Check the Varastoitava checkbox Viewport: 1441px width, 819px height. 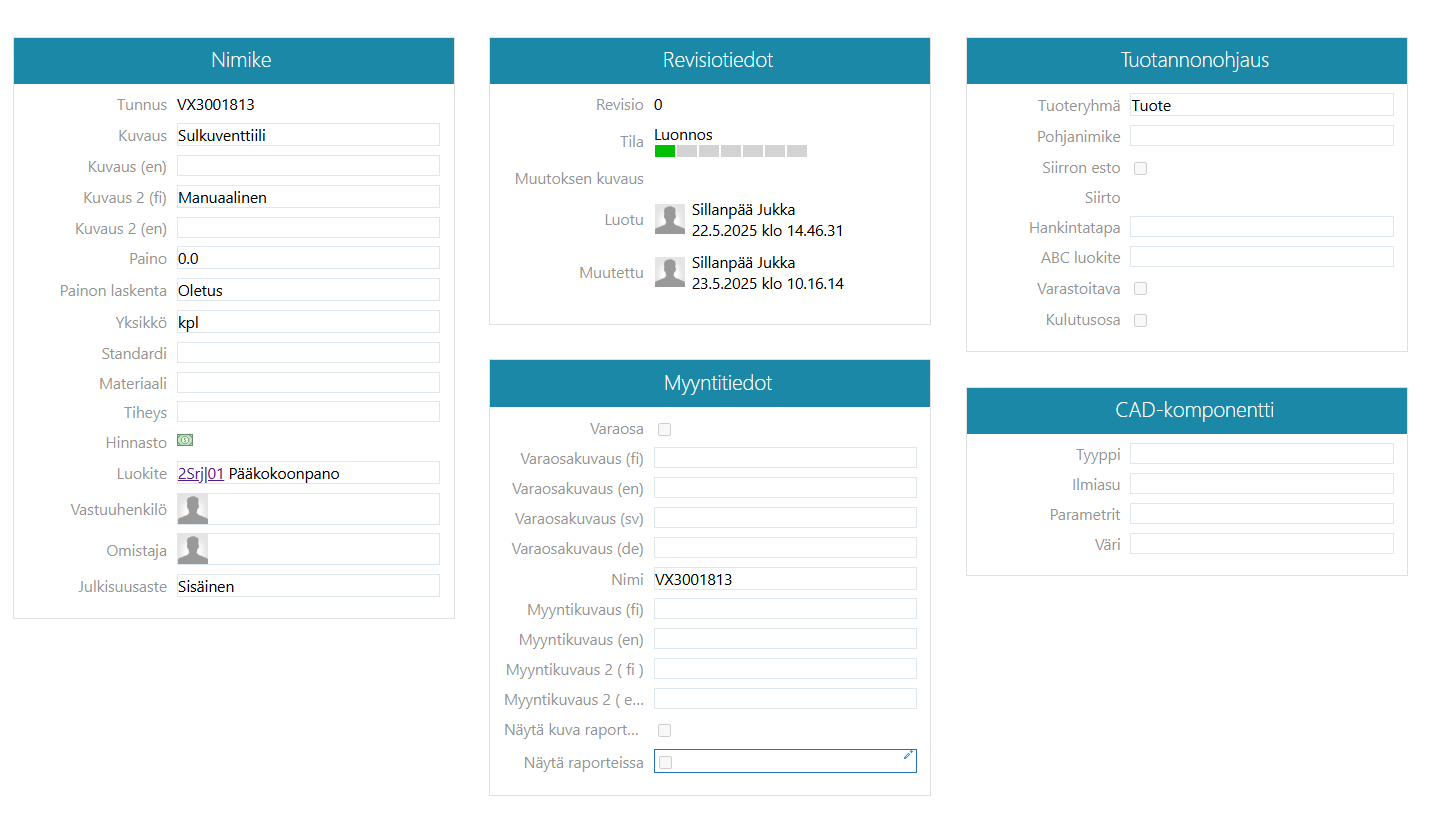[x=1140, y=288]
